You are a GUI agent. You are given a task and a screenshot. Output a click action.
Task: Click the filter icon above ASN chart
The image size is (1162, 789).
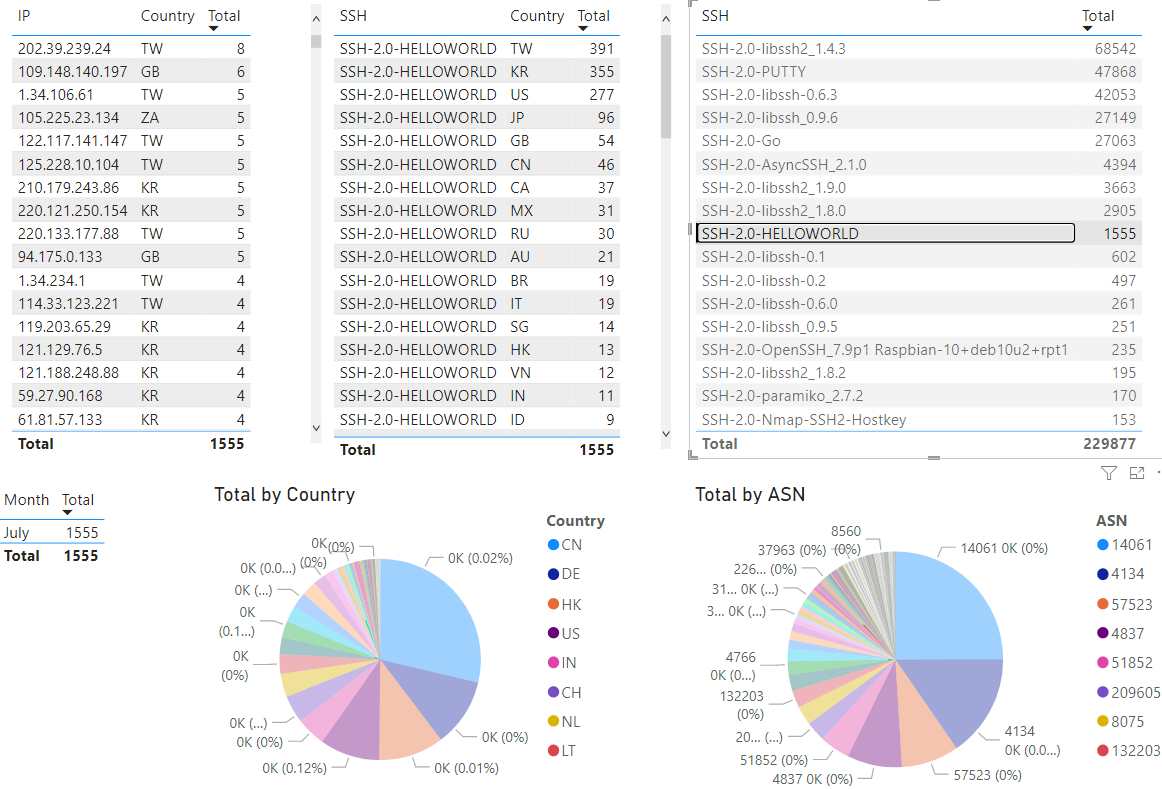1108,473
